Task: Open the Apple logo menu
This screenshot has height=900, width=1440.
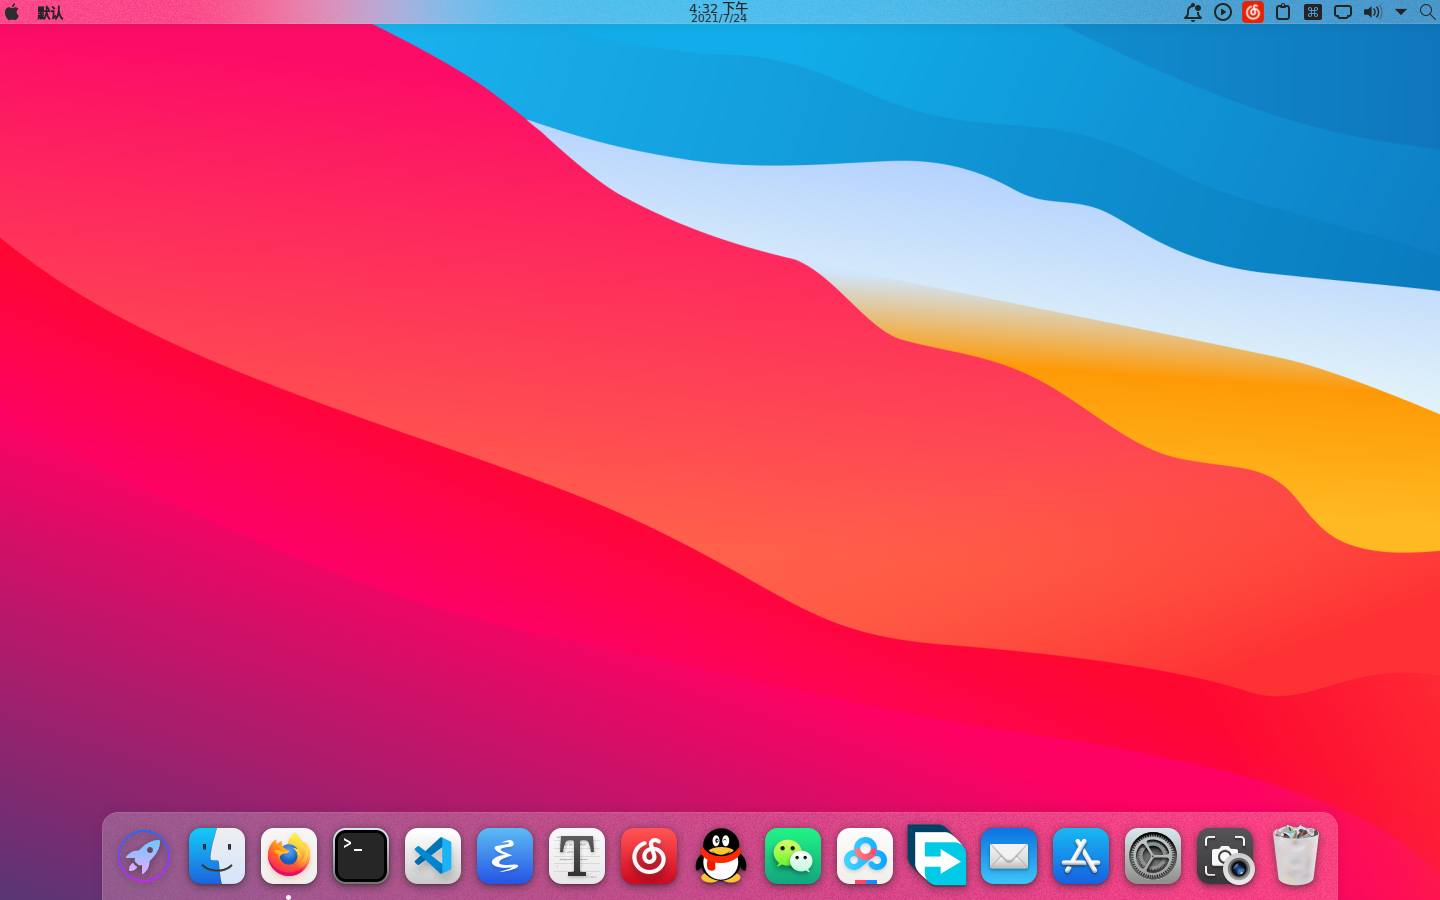Action: (x=12, y=12)
